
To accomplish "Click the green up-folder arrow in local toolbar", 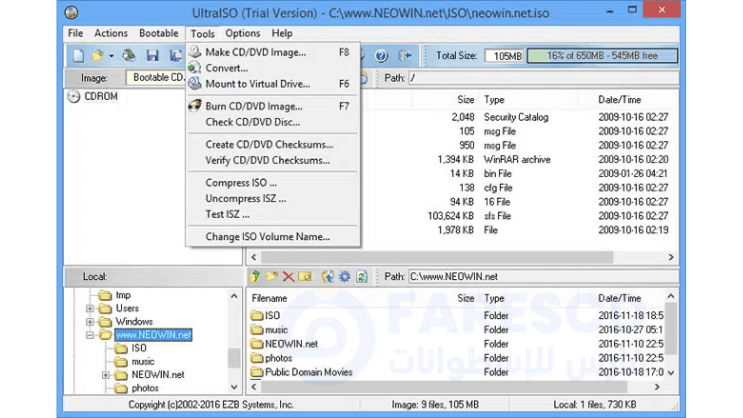I will point(256,277).
